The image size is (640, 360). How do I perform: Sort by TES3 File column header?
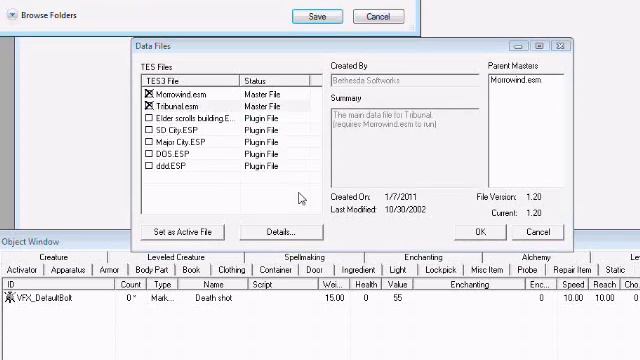(190, 81)
